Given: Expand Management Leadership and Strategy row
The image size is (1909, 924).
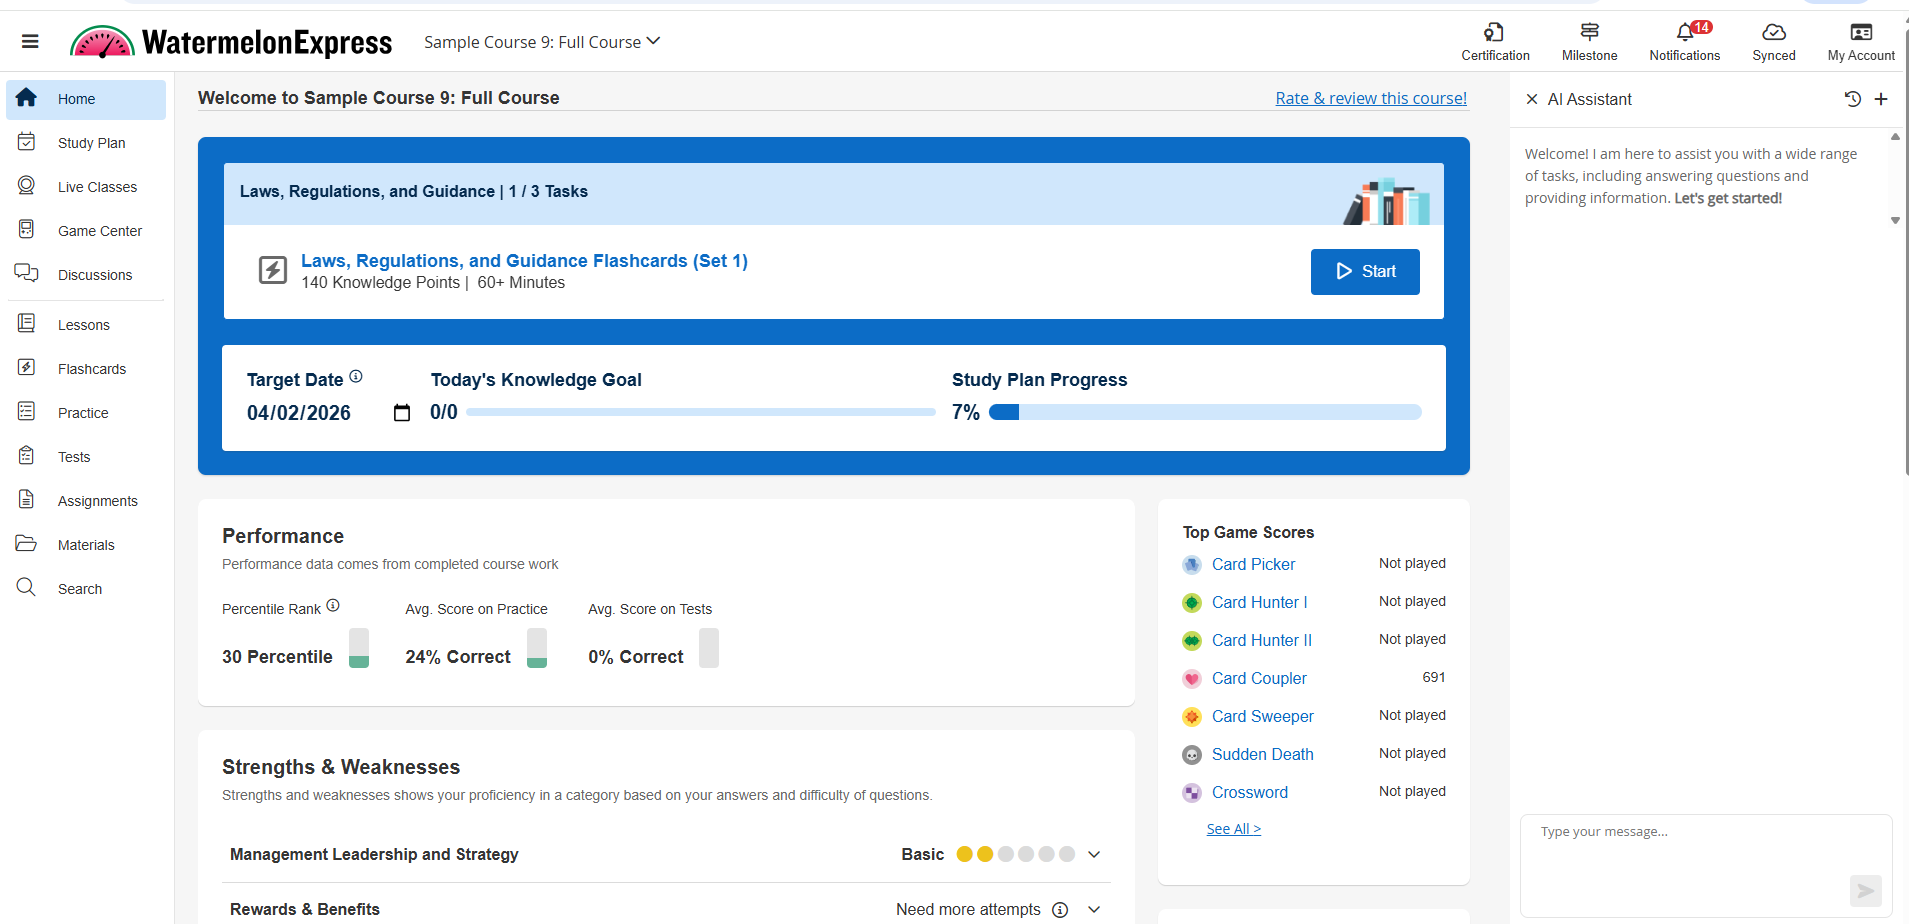Looking at the screenshot, I should click(1094, 854).
